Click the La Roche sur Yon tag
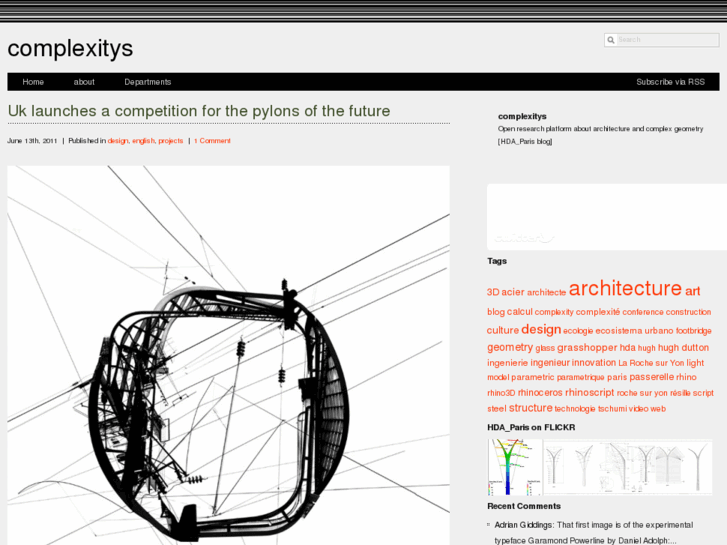The width and height of the screenshot is (727, 545). coord(651,363)
